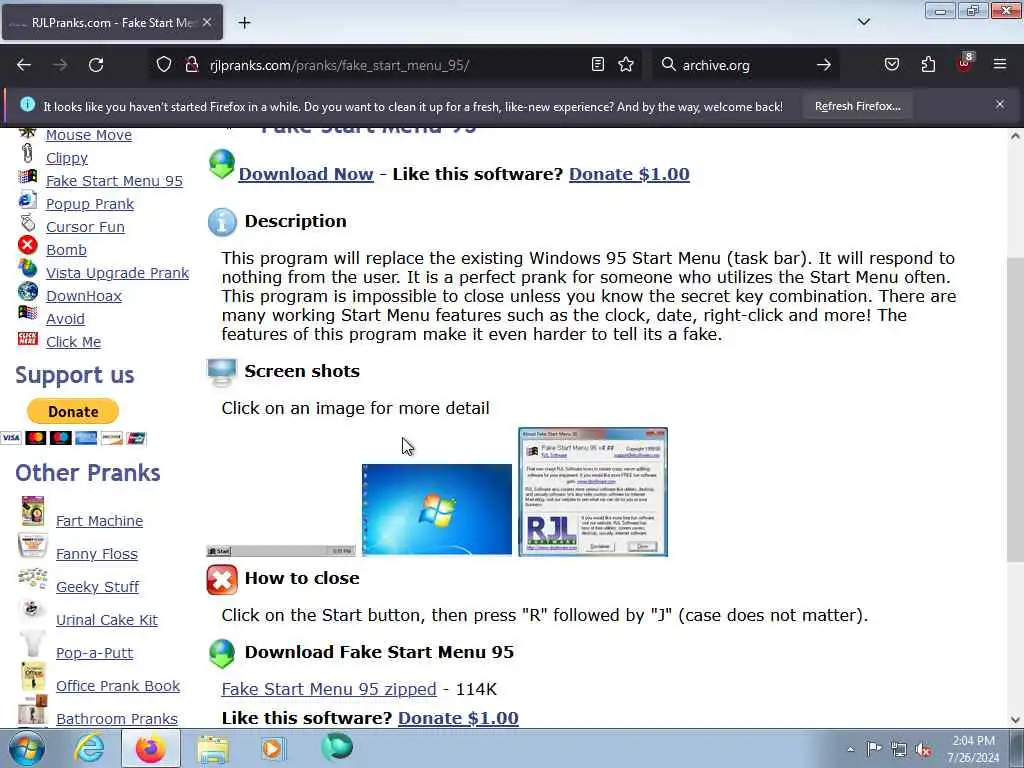1024x768 pixels.
Task: Open the Windows 7 desktop screenshot thumbnail
Action: pyautogui.click(x=437, y=509)
